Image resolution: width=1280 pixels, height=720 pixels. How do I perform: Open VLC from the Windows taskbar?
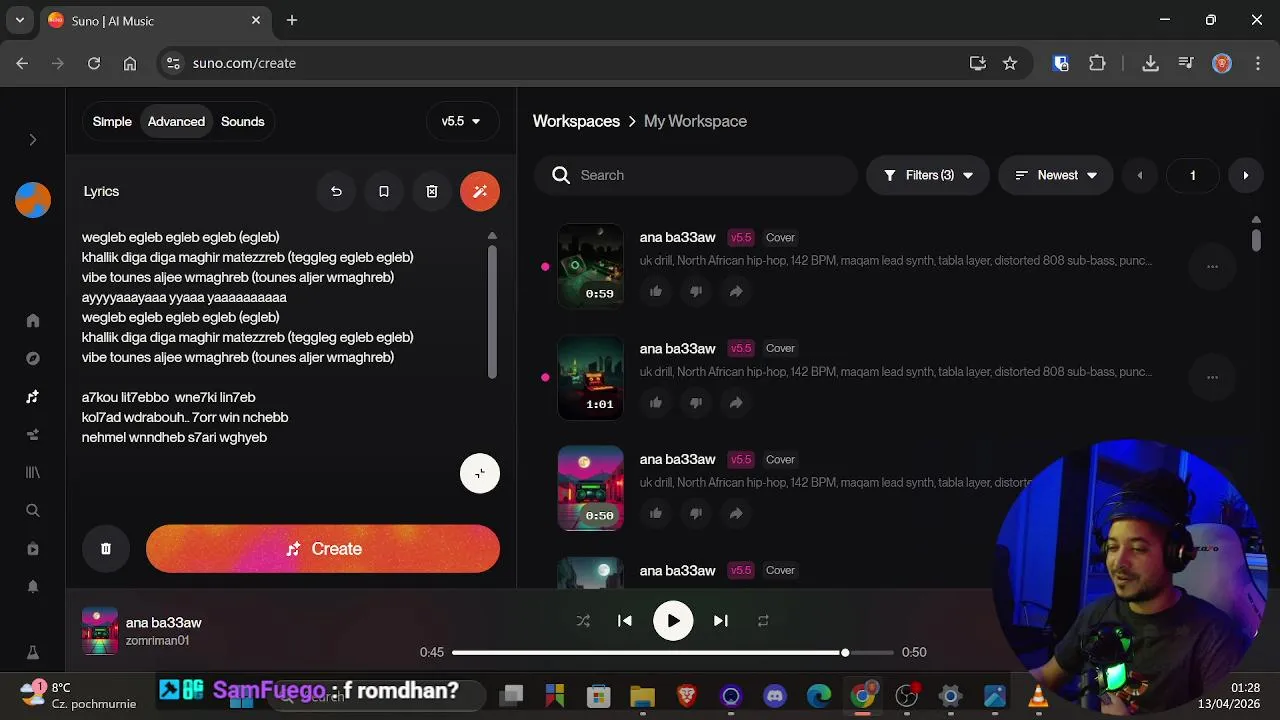[1038, 696]
